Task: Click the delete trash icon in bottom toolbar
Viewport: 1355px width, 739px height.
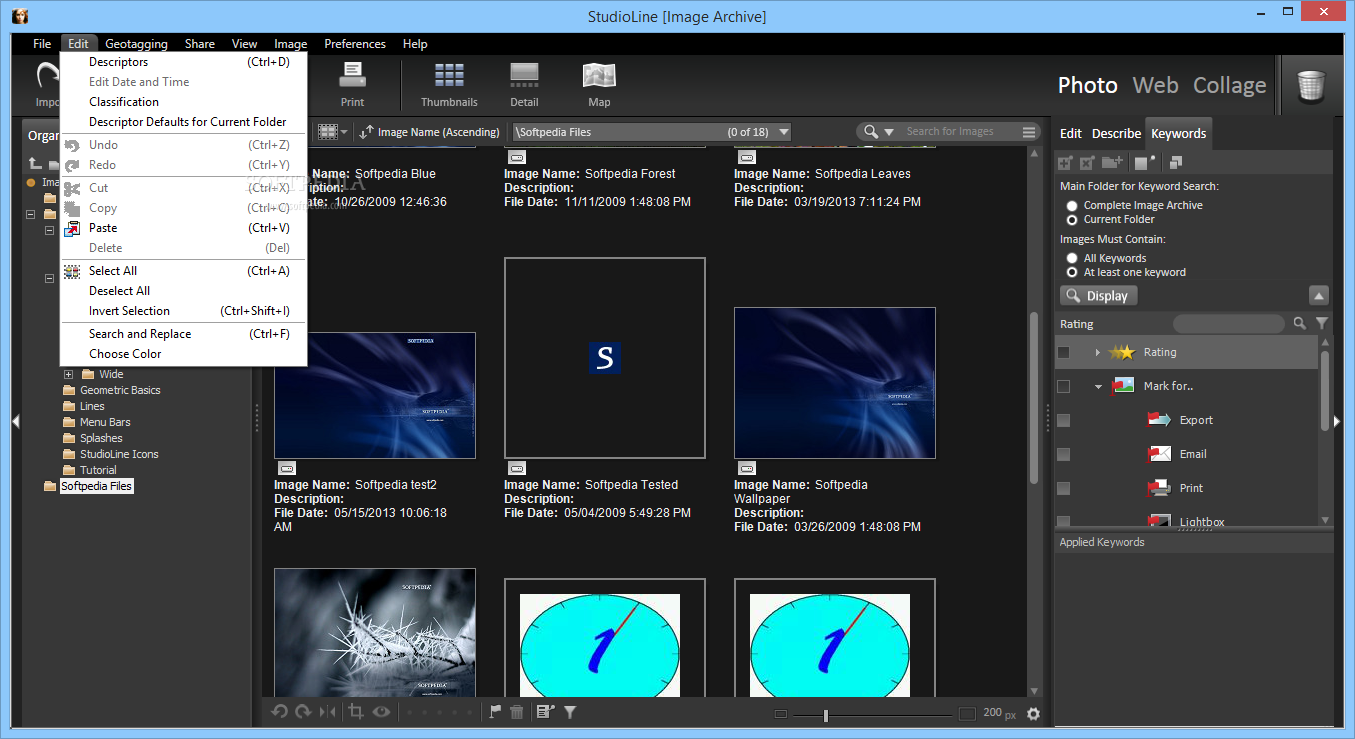Action: tap(517, 712)
